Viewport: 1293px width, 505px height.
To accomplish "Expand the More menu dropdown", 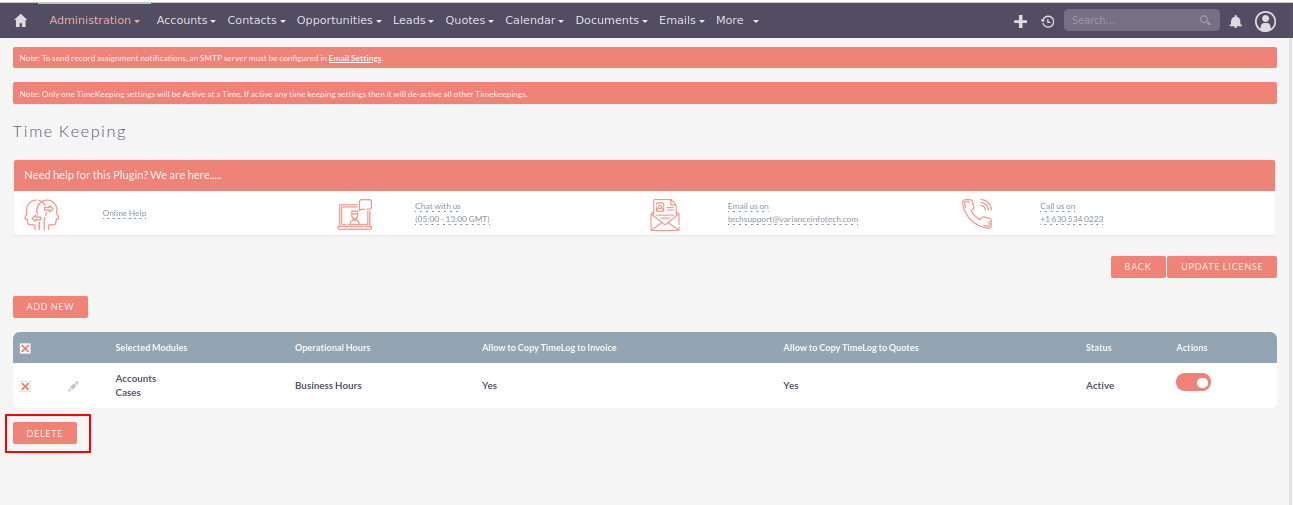I will click(x=737, y=20).
